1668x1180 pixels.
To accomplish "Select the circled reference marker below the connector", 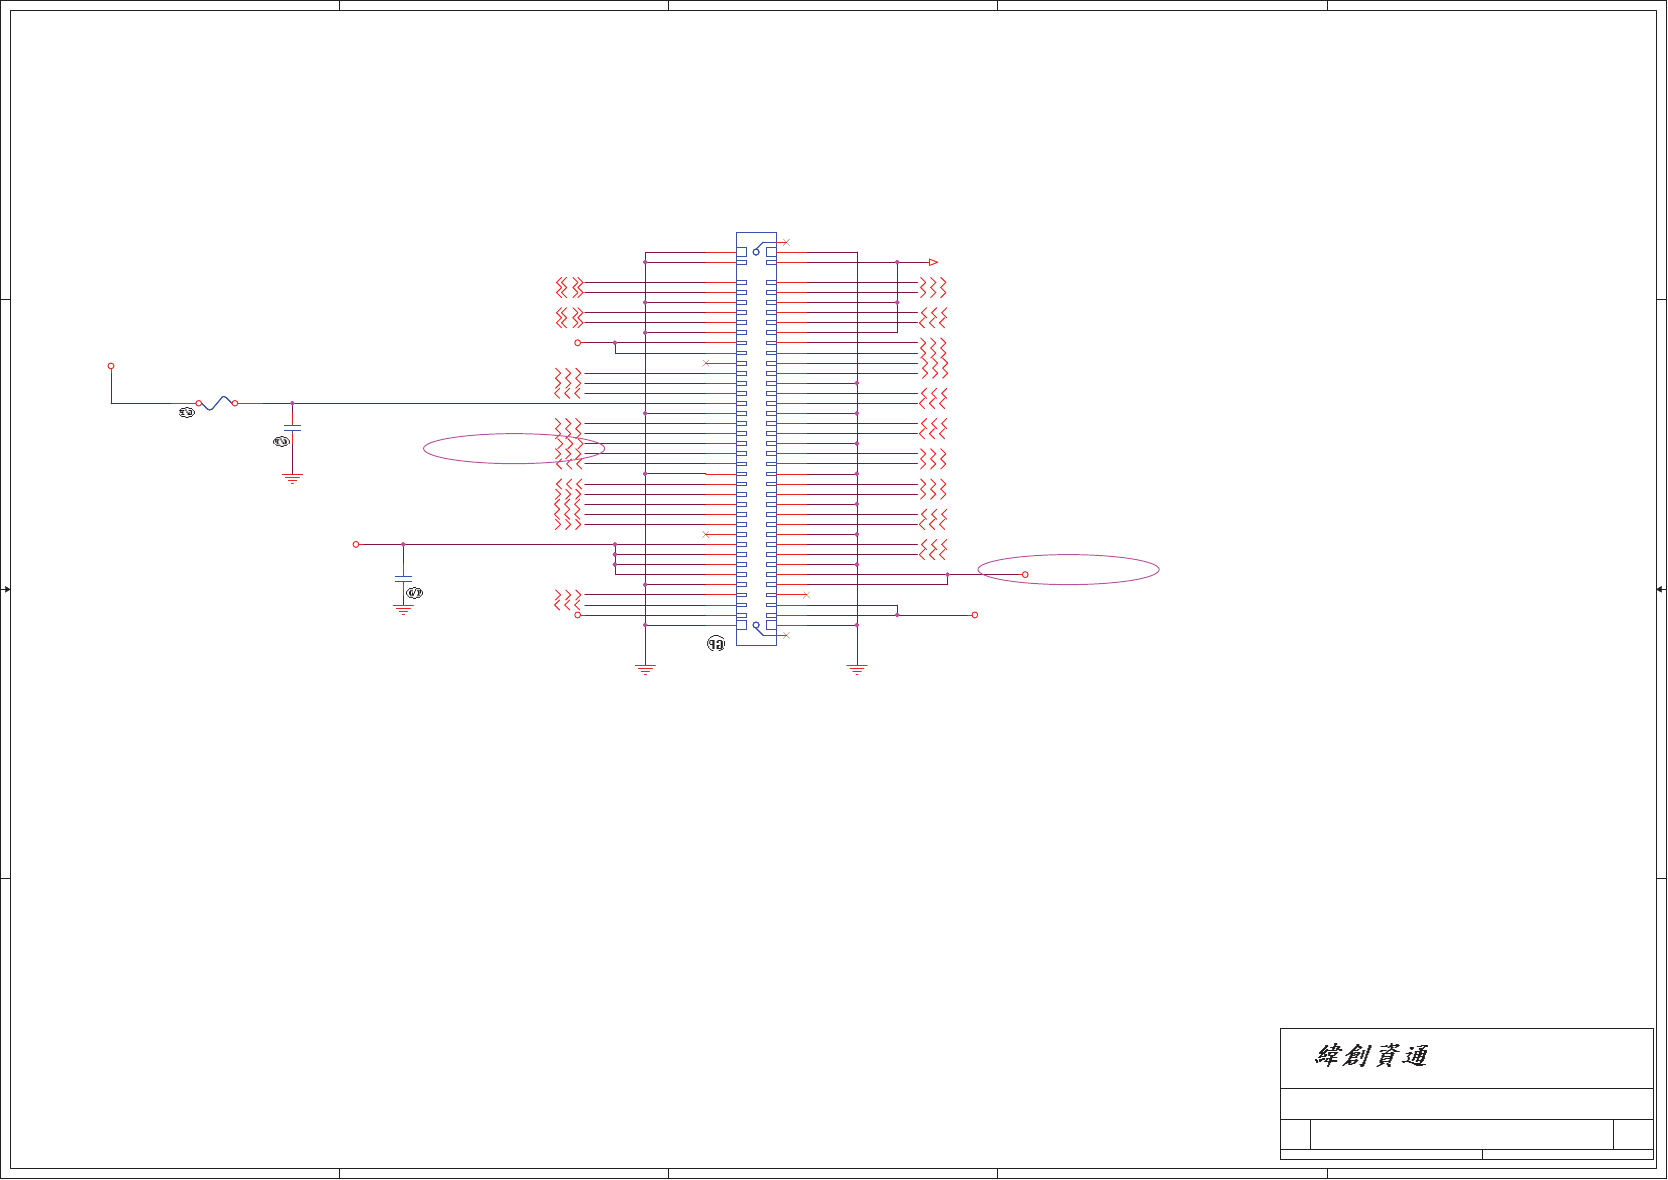I will [x=716, y=644].
